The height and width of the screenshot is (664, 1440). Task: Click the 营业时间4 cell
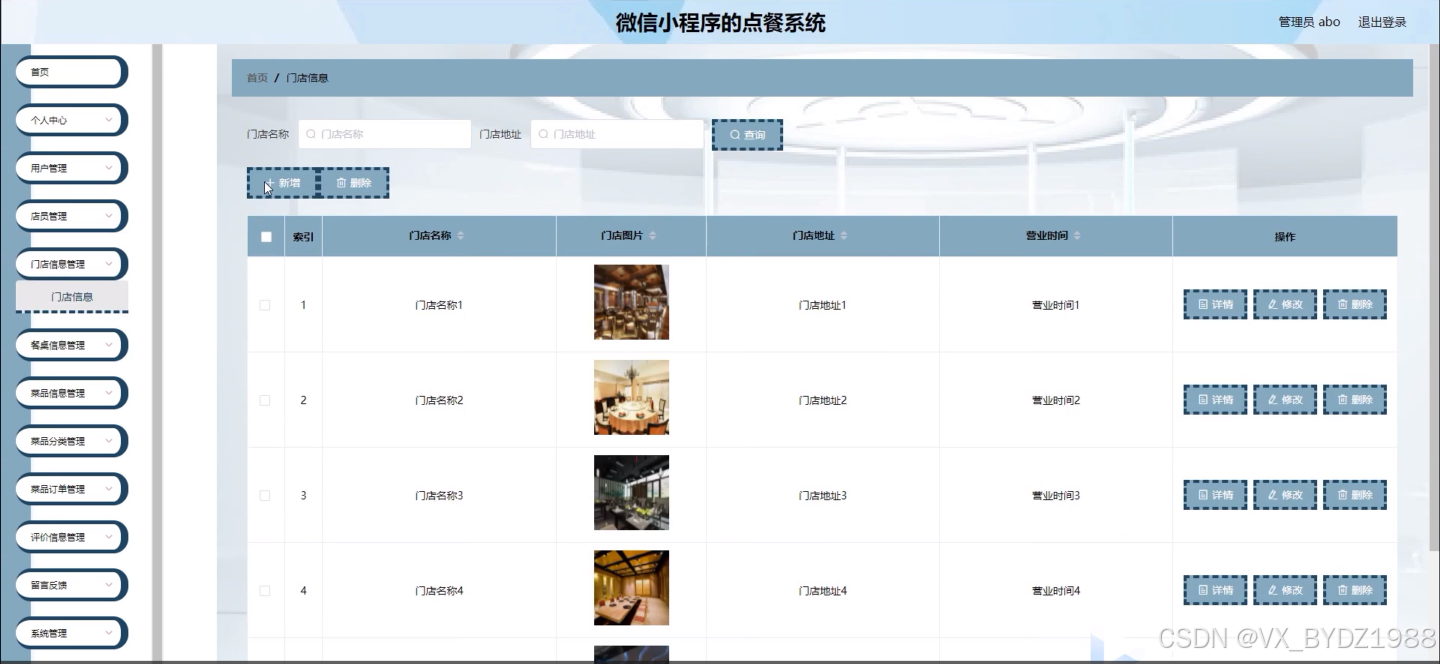1056,591
